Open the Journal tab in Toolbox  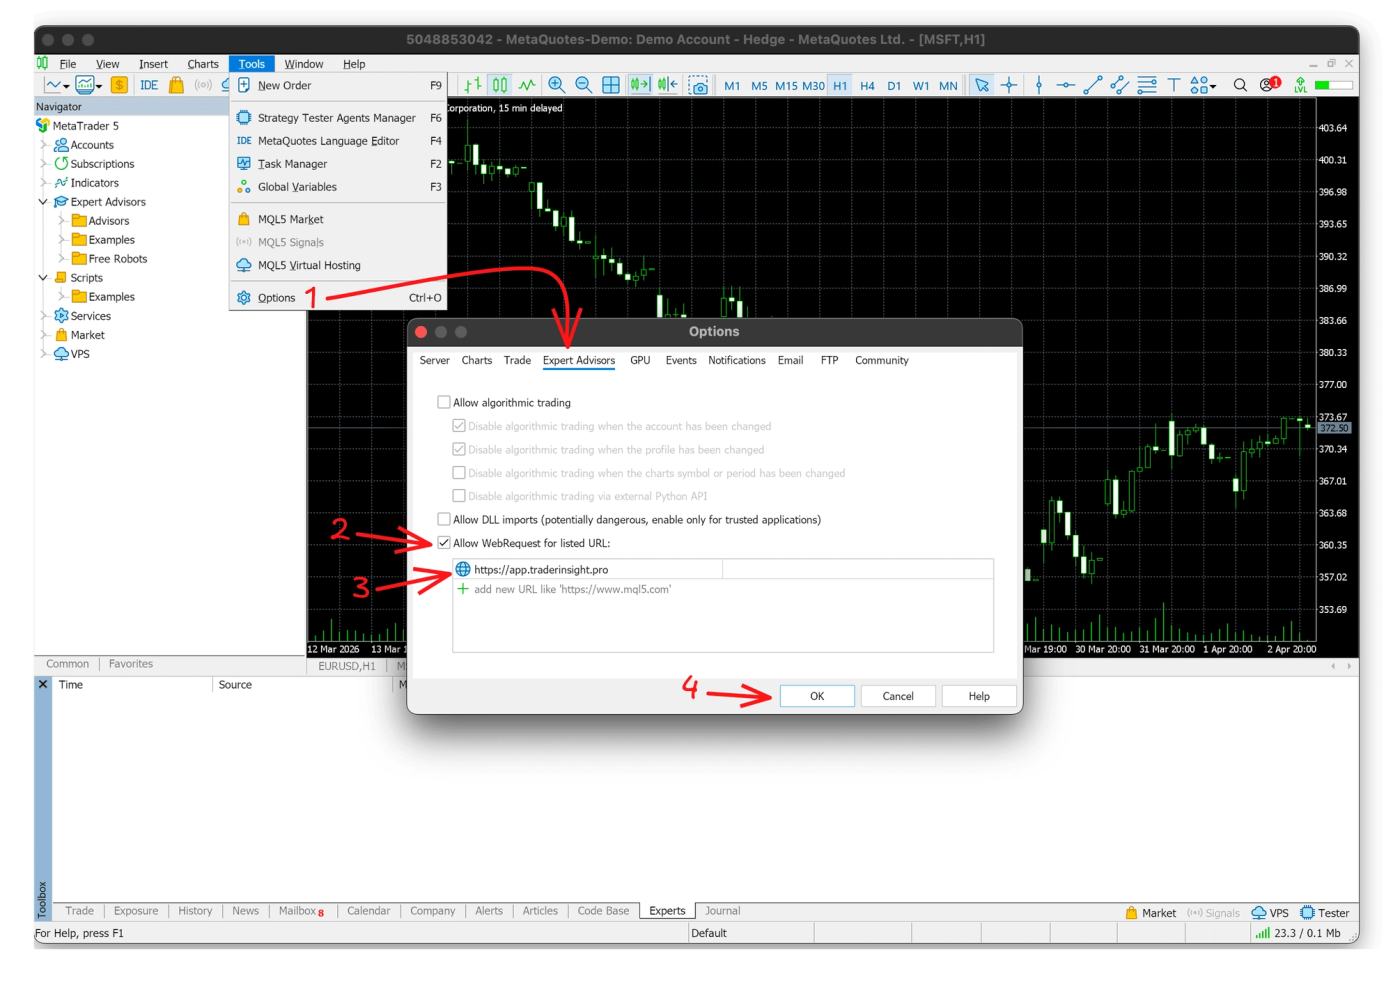click(722, 911)
